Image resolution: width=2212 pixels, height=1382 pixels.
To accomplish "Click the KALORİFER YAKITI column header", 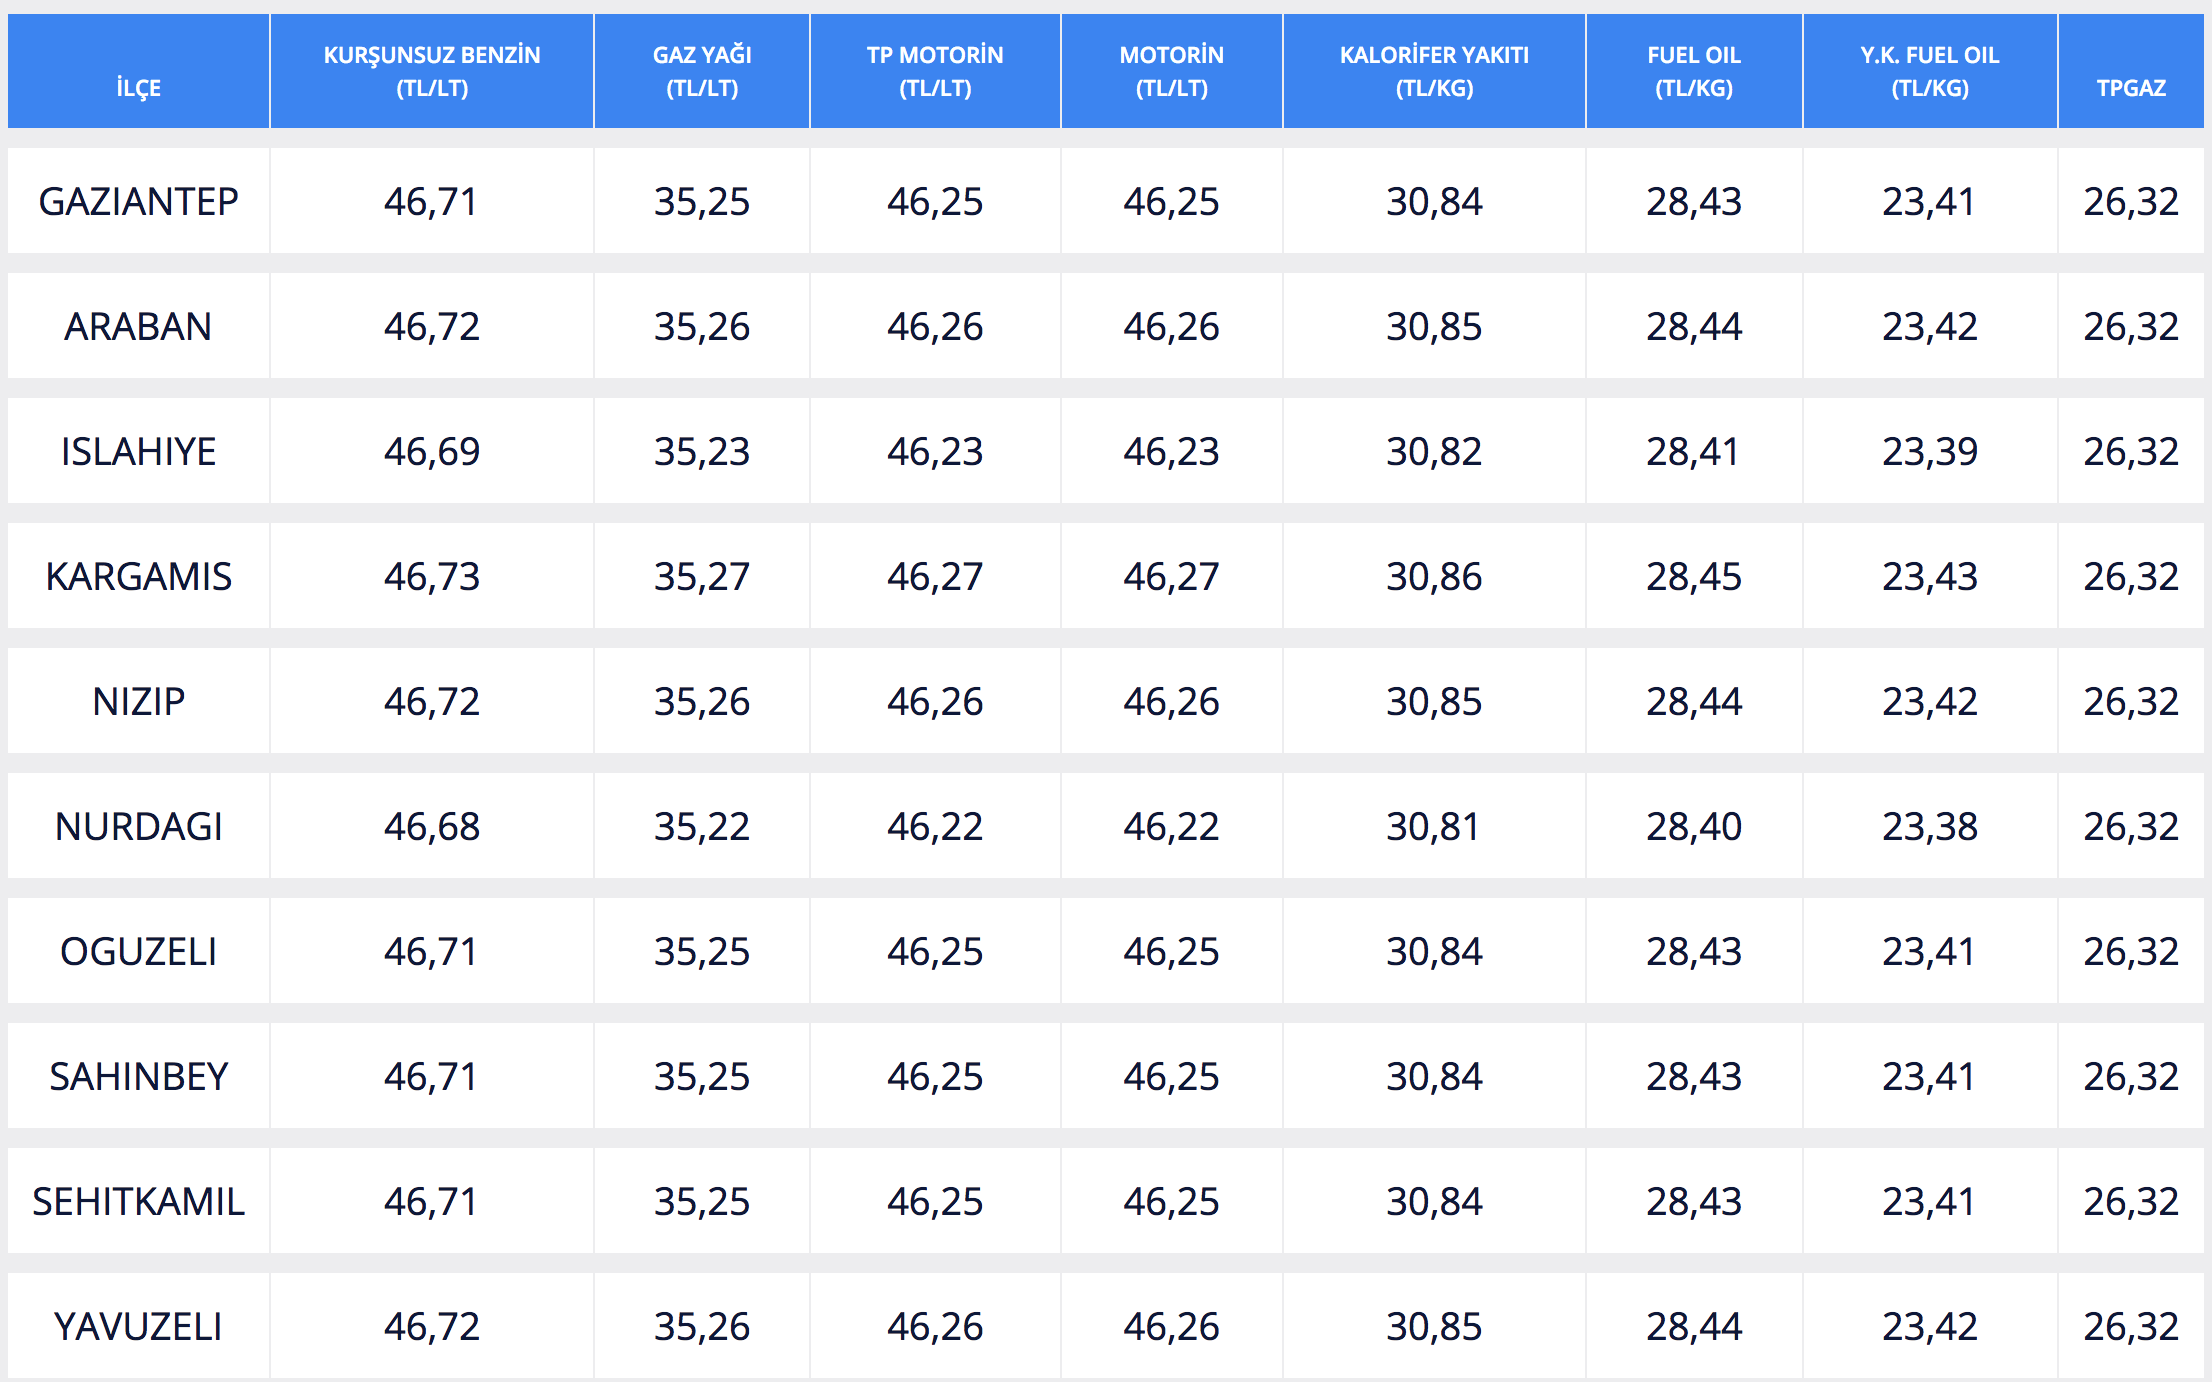I will tap(1434, 71).
